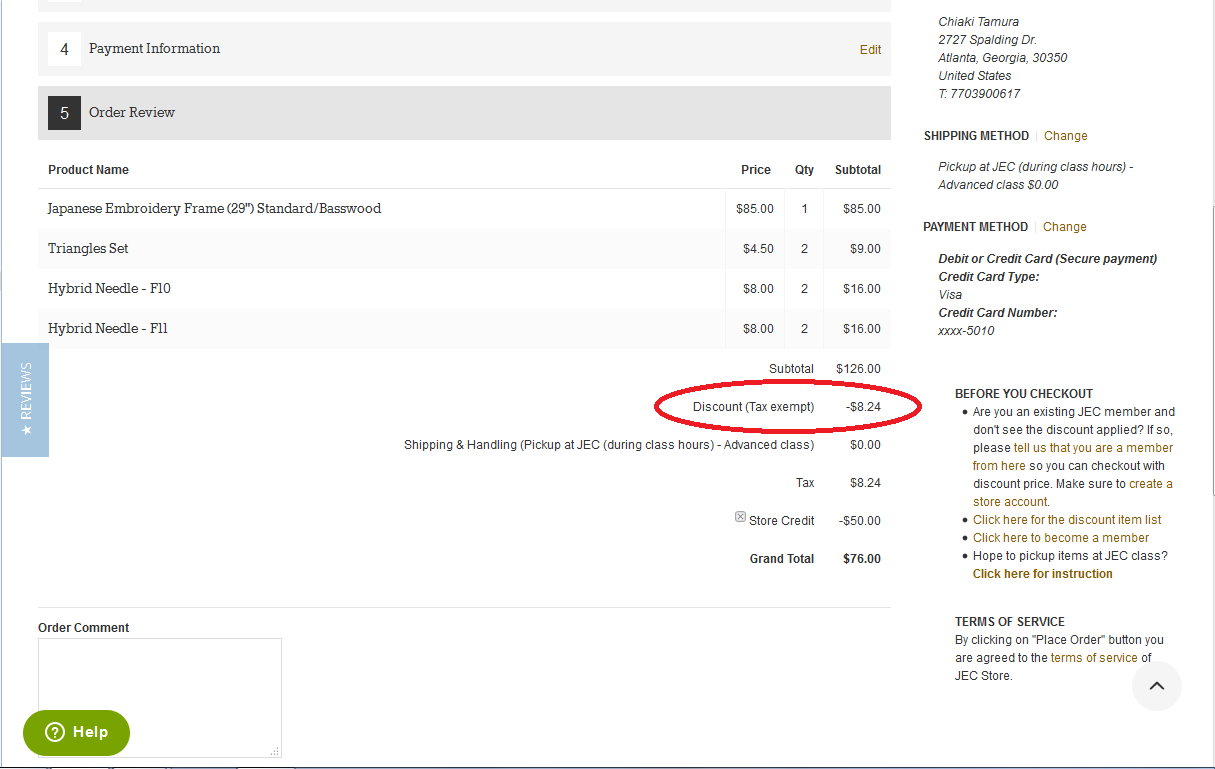Open the discount item list link

(1066, 520)
